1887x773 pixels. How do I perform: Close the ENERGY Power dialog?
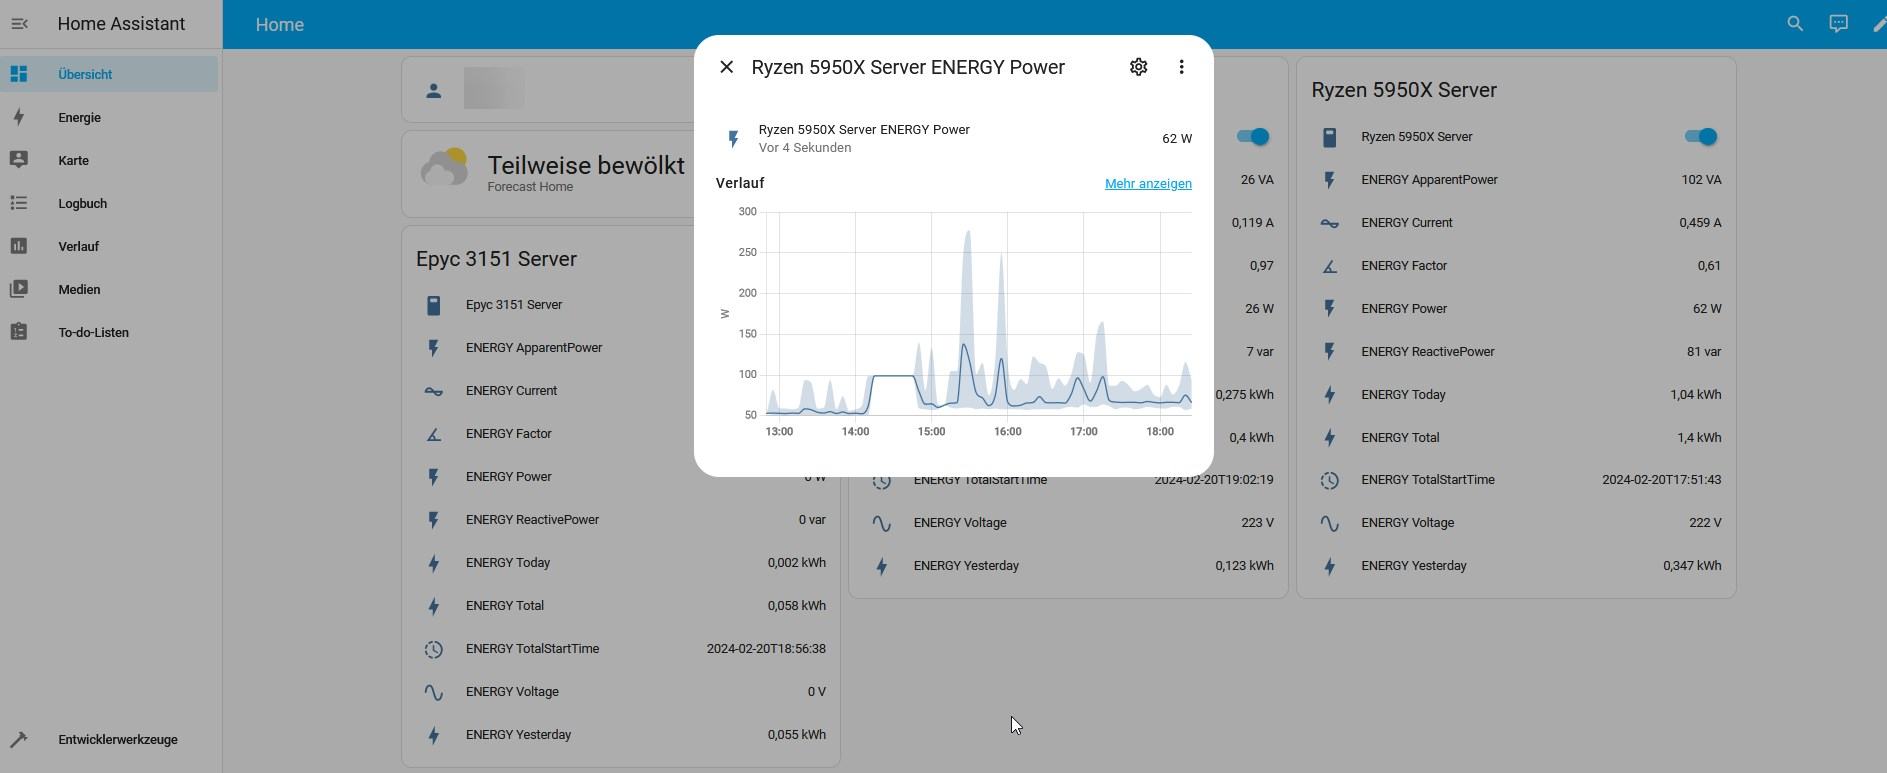click(x=727, y=67)
